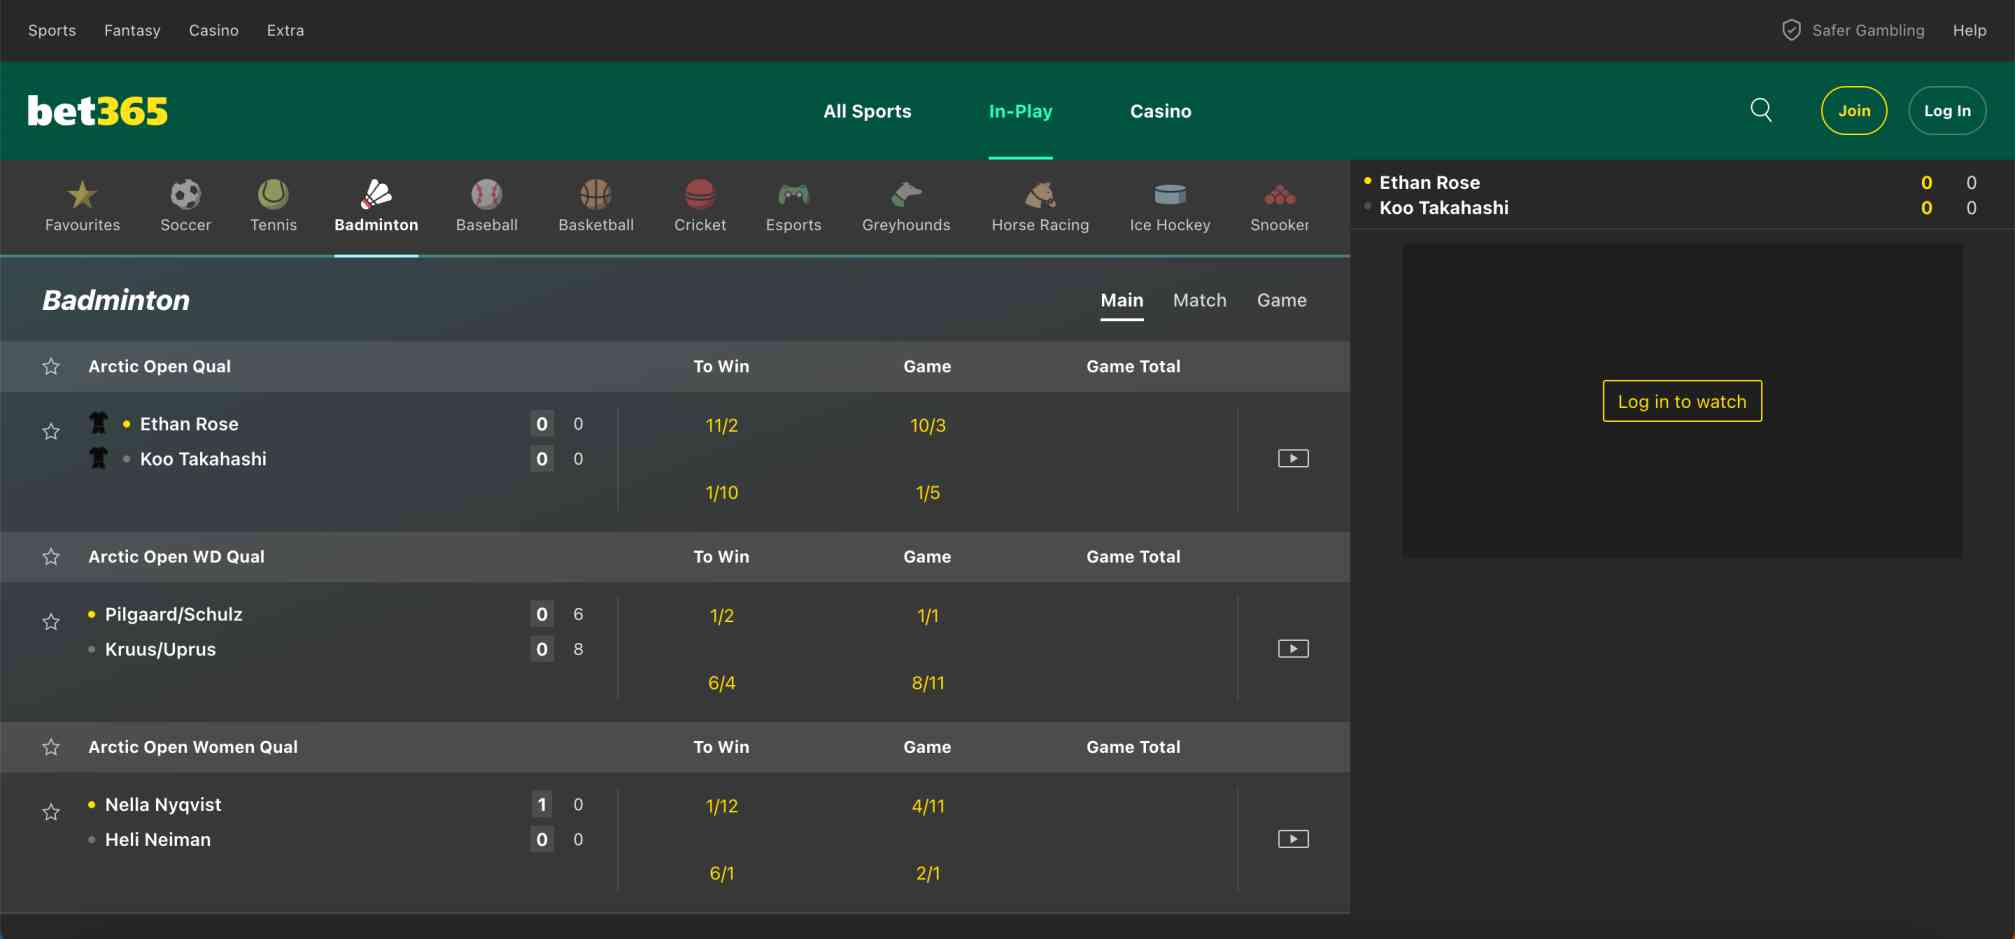
Task: Select the 11/2 odds for Ethan Rose
Action: [722, 424]
